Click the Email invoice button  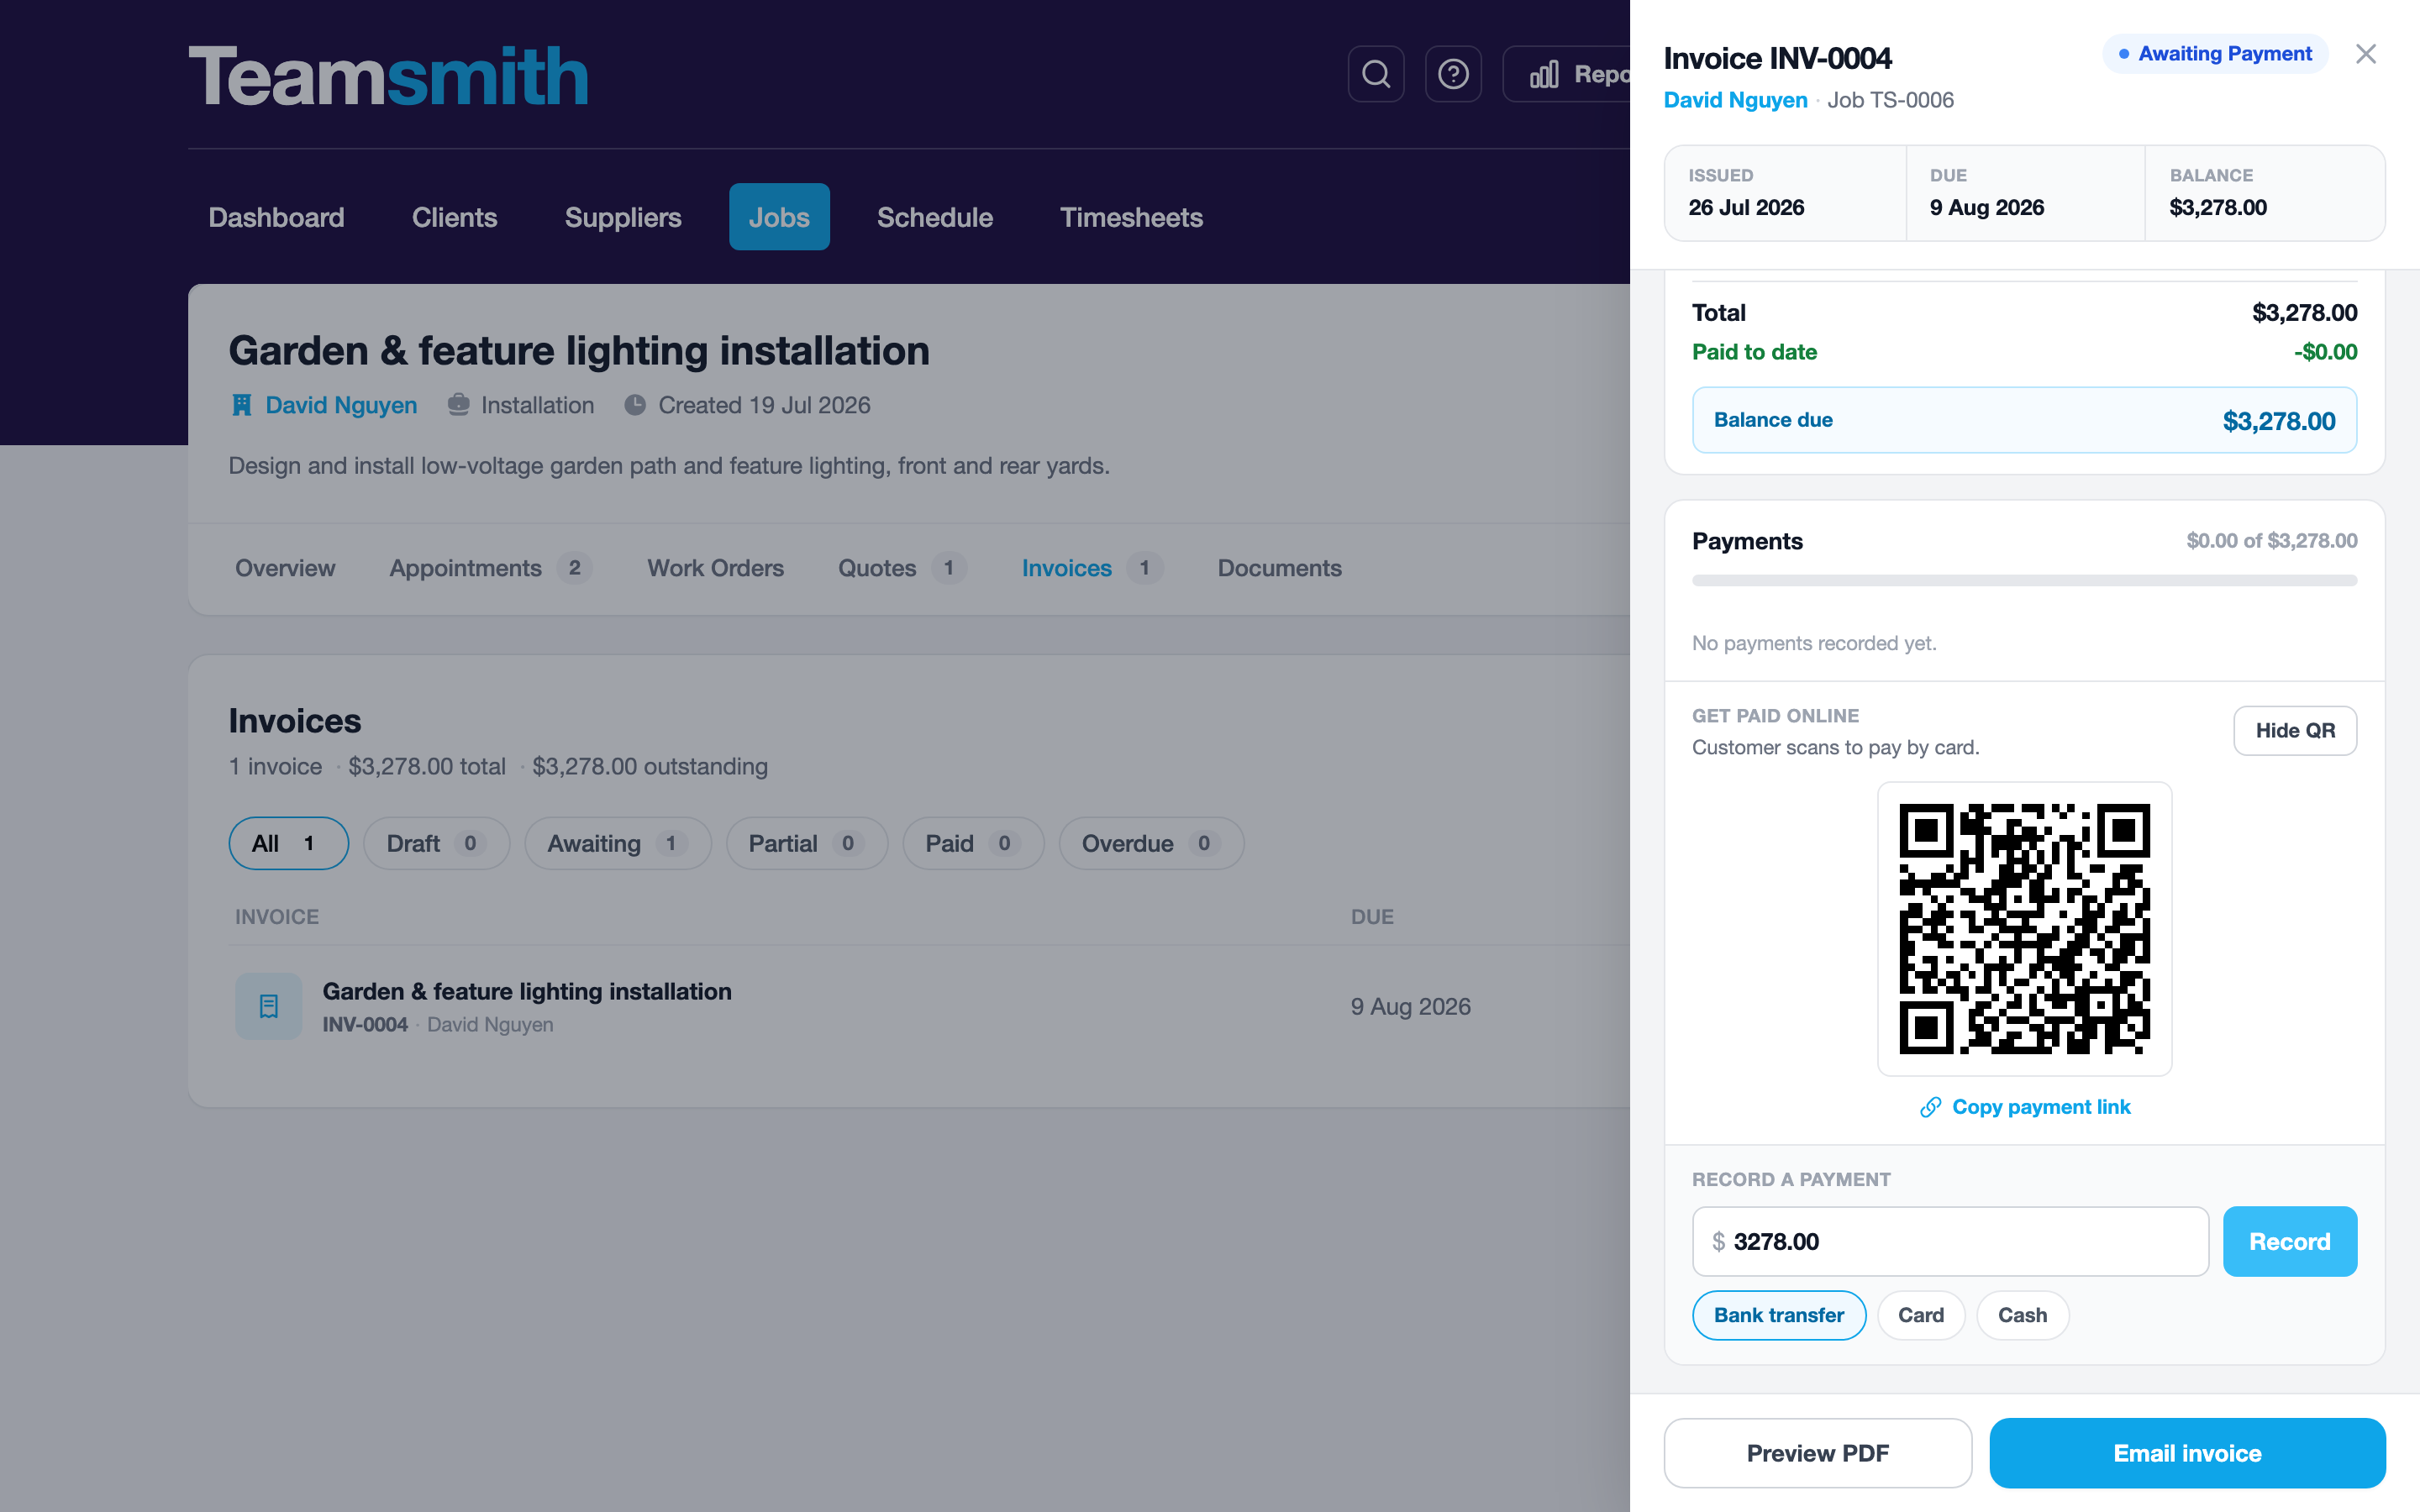[x=2187, y=1453]
